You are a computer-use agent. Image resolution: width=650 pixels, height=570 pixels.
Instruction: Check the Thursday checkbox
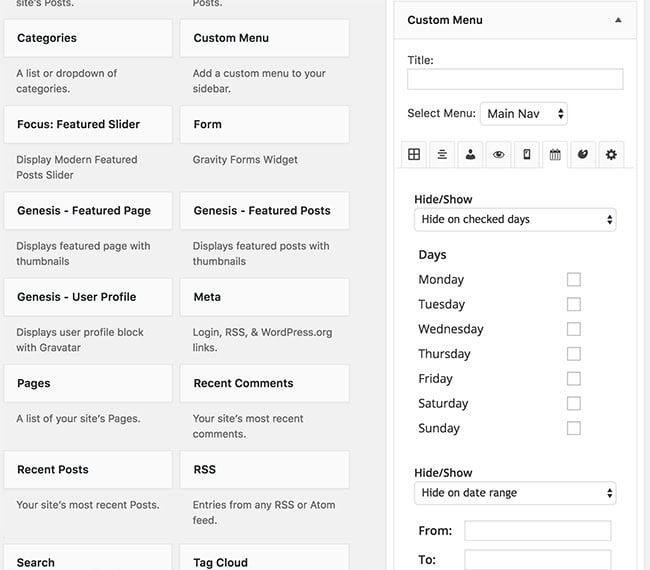pyautogui.click(x=574, y=354)
